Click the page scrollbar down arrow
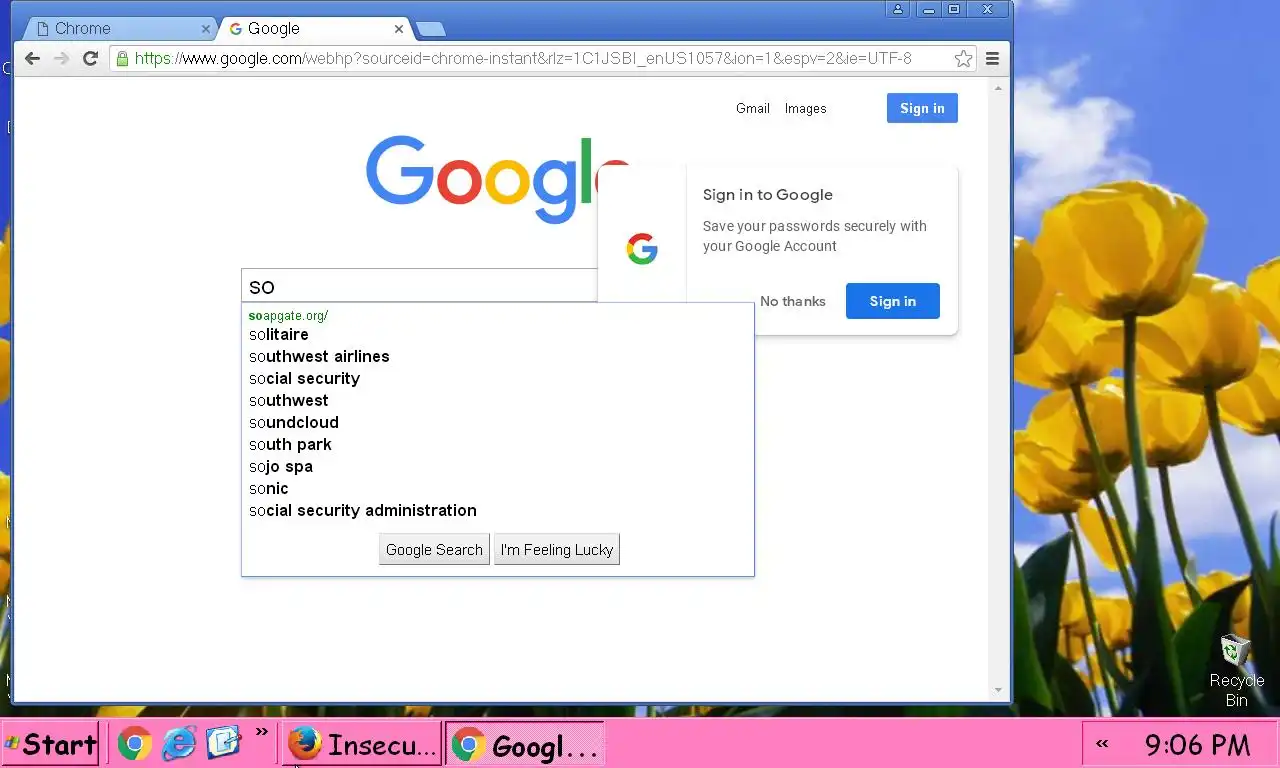This screenshot has width=1280, height=768. (x=997, y=690)
